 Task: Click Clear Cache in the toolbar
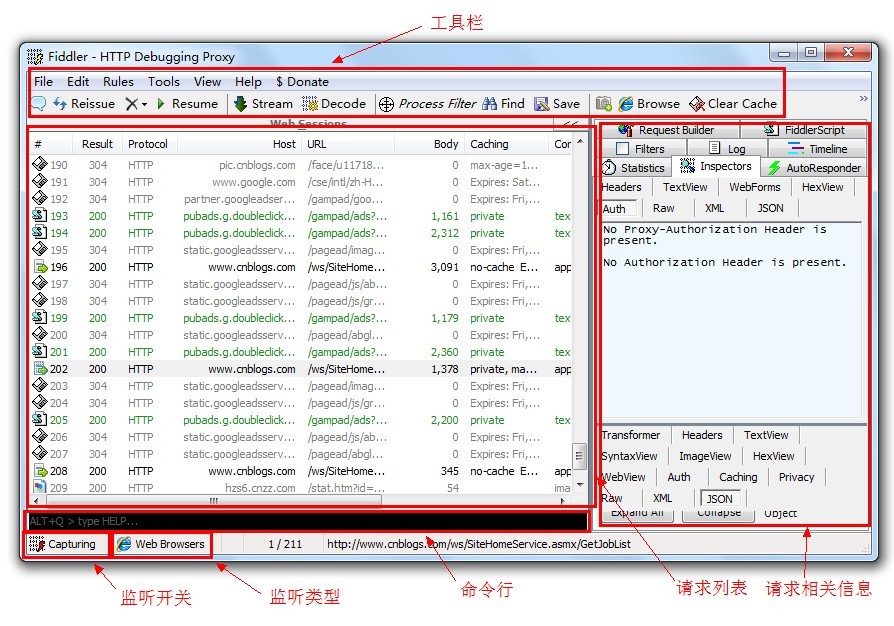pos(733,104)
